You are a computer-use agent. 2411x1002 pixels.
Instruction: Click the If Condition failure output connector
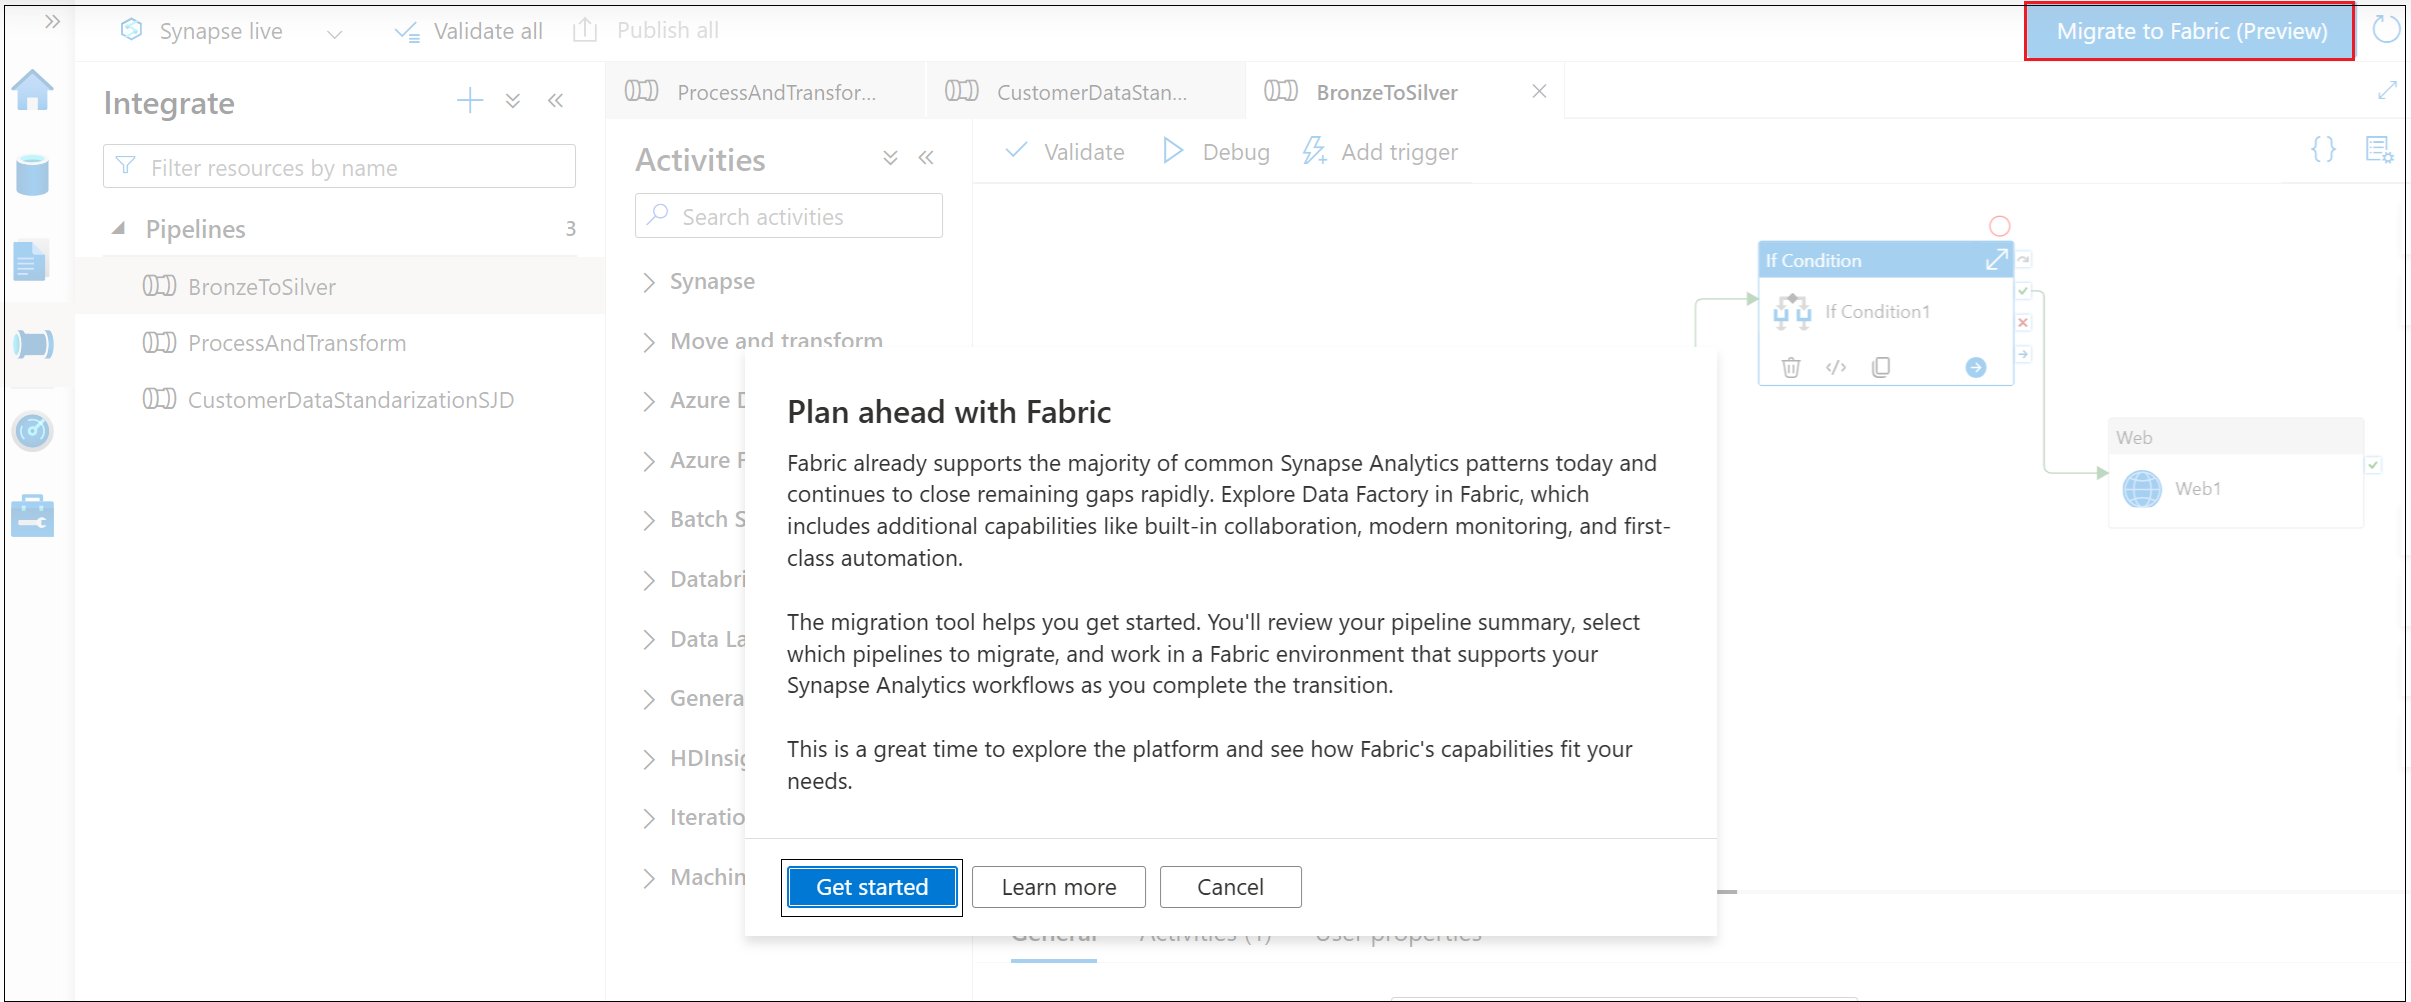pyautogui.click(x=2023, y=322)
